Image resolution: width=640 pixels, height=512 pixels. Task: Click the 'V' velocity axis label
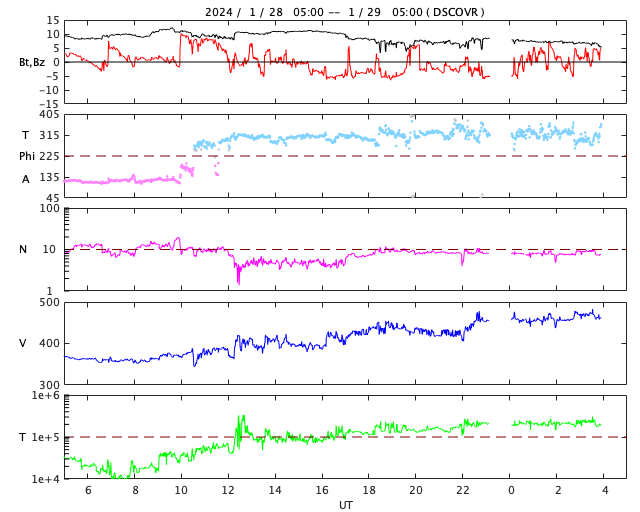(x=23, y=343)
